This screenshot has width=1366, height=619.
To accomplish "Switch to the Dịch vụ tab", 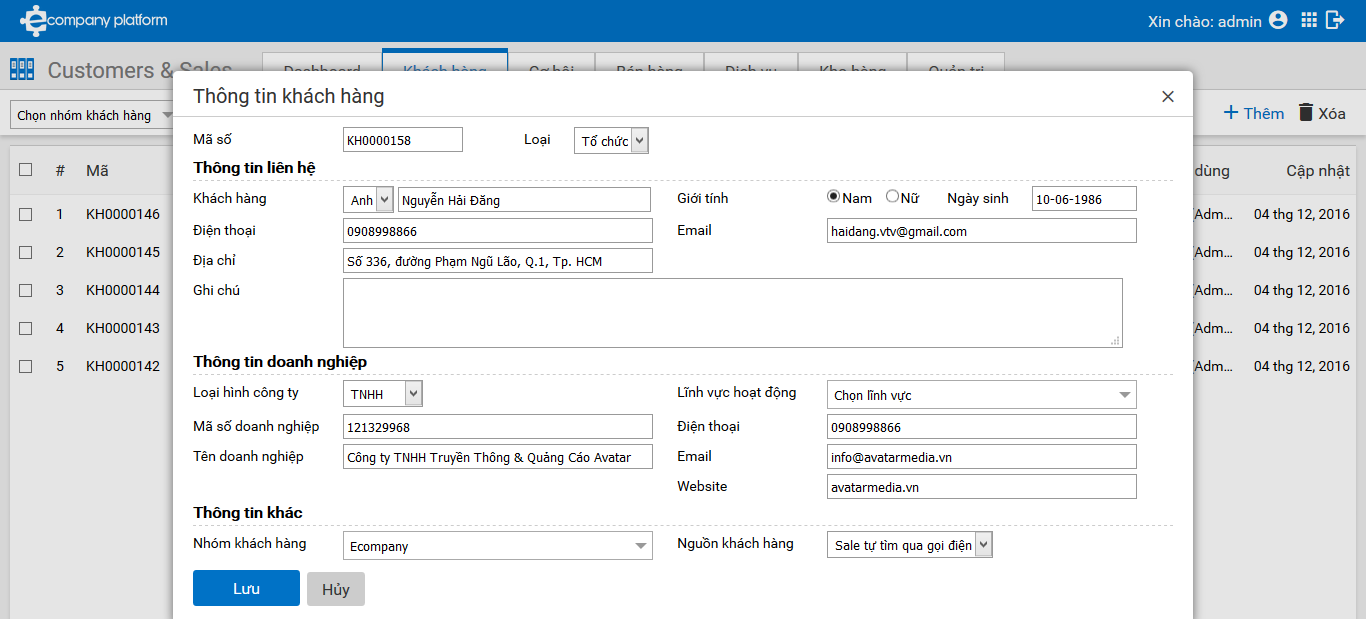I will coord(751,63).
